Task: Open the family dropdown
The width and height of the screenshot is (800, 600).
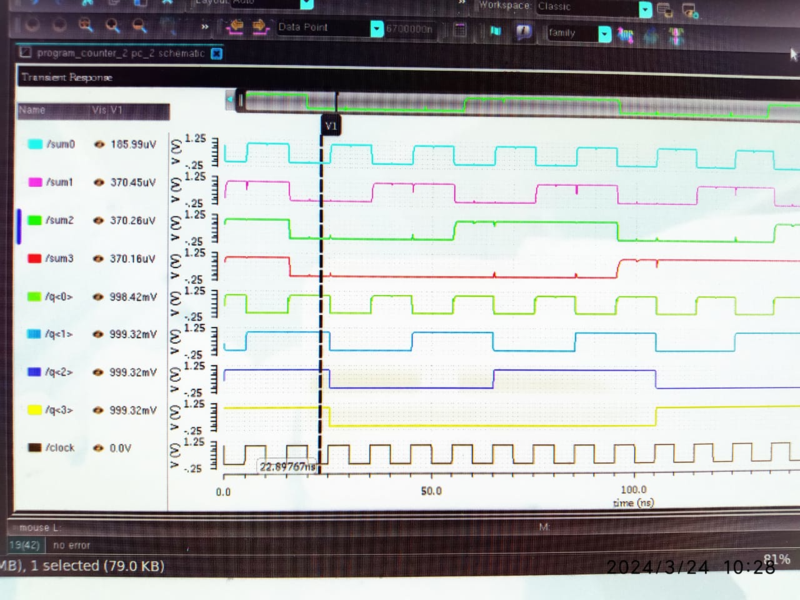Action: tap(605, 34)
